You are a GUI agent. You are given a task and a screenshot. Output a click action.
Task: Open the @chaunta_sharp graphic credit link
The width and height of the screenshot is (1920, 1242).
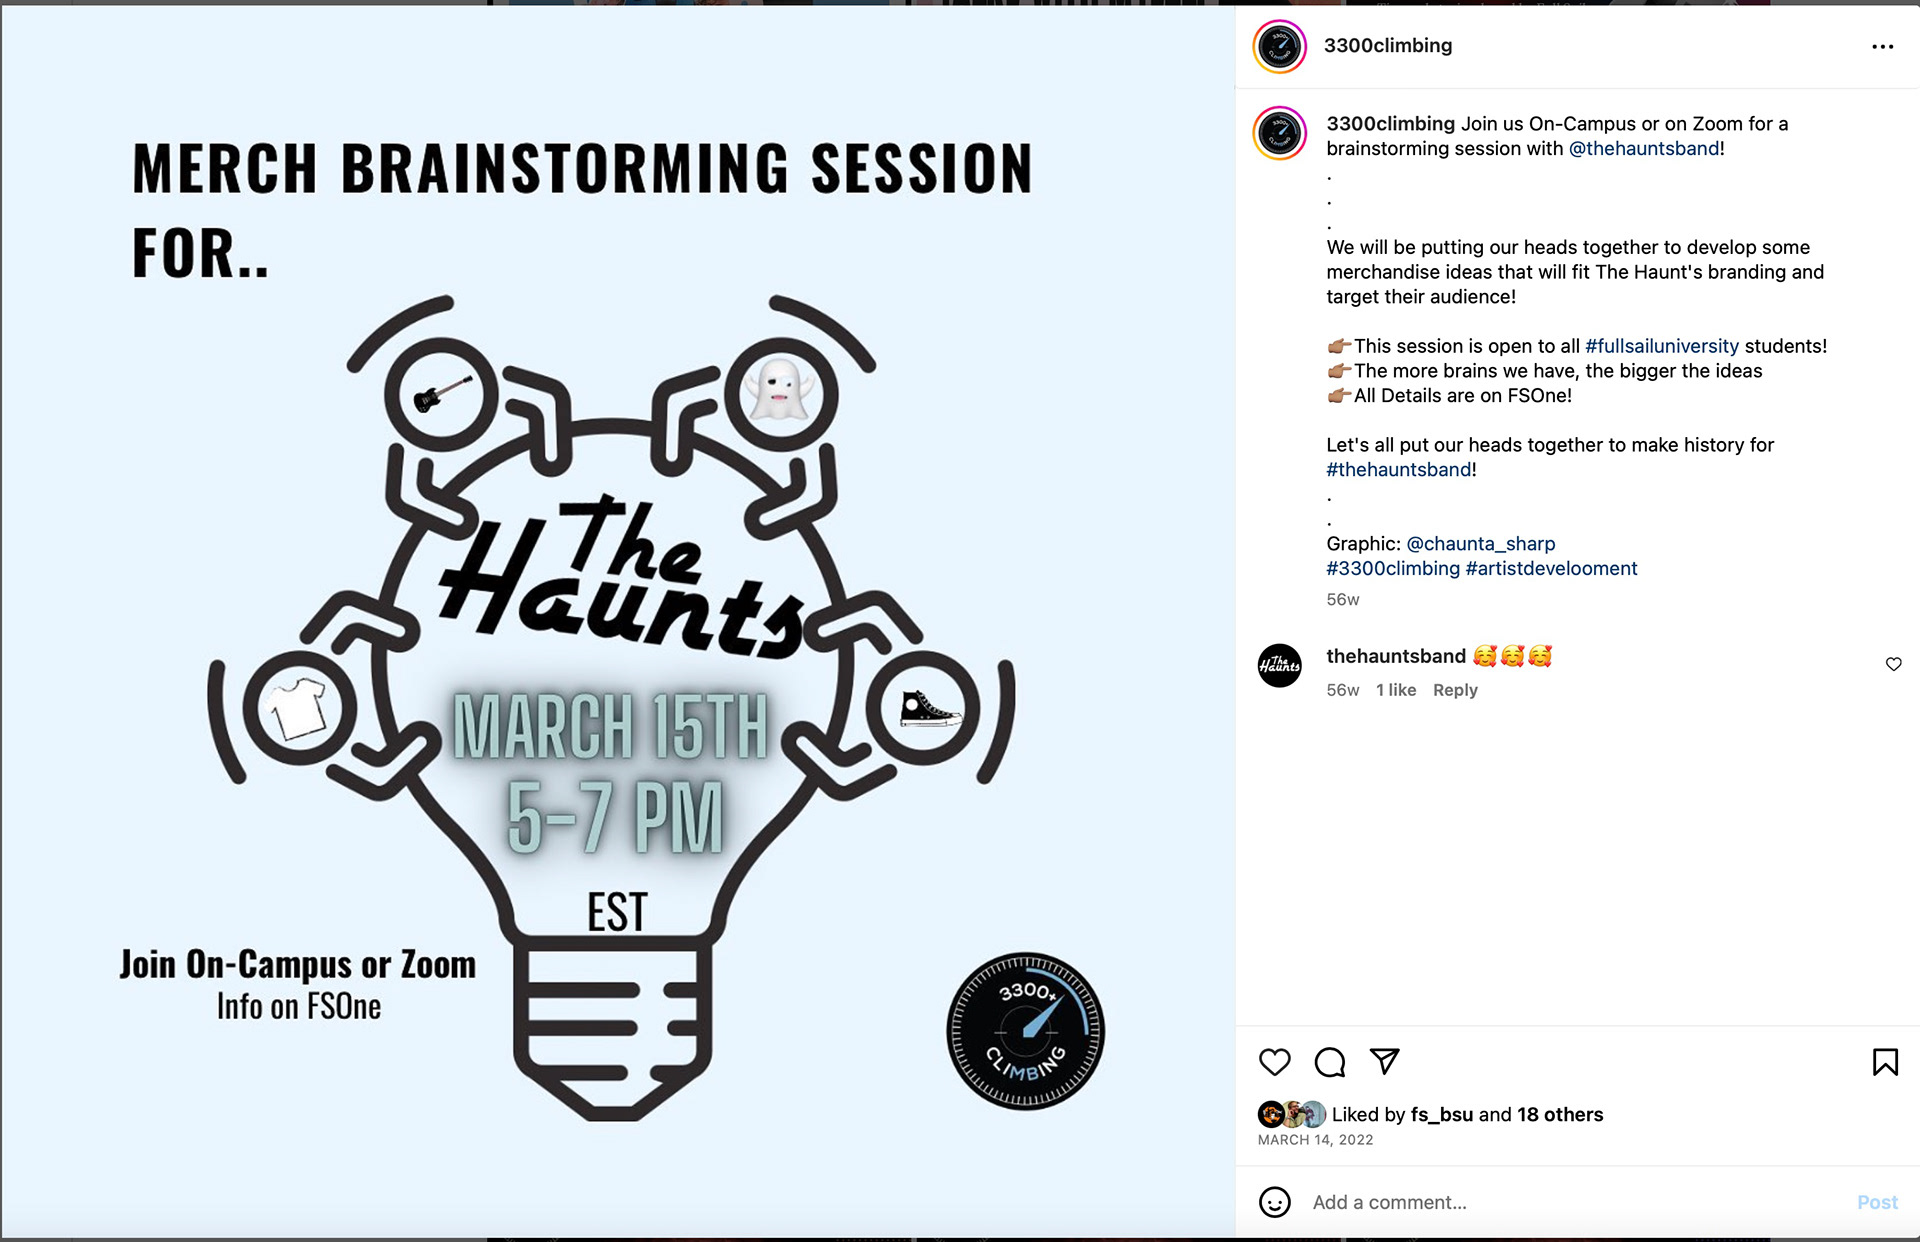pyautogui.click(x=1480, y=543)
